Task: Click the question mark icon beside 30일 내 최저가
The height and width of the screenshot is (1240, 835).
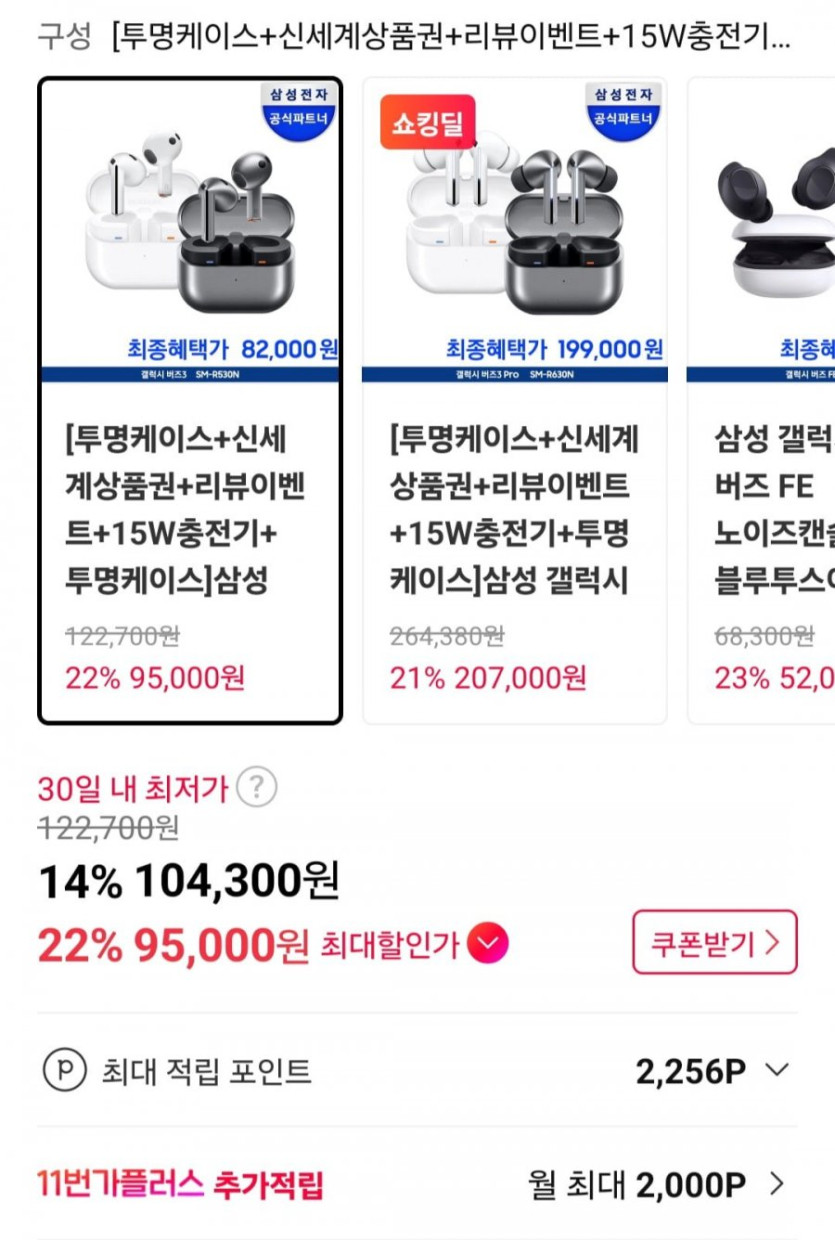Action: tap(256, 789)
